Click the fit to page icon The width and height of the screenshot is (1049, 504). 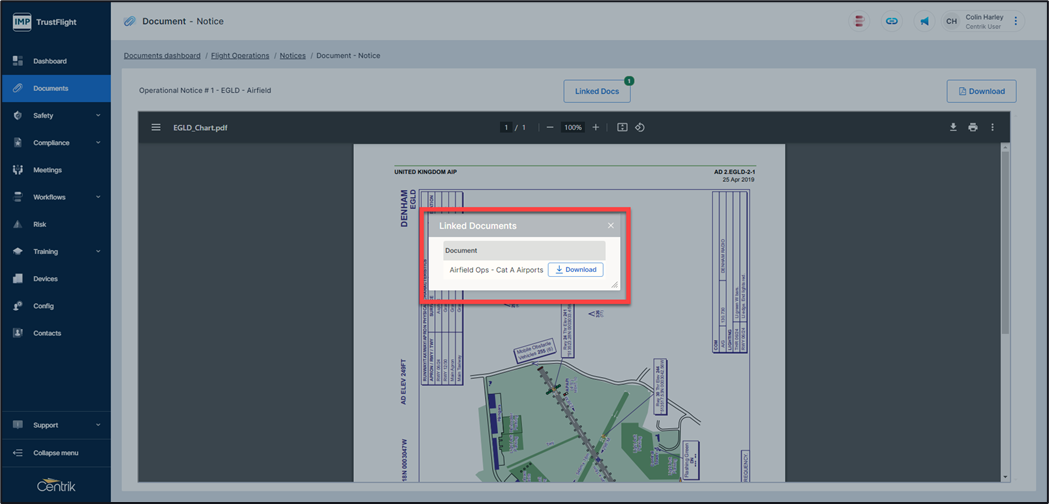[622, 128]
